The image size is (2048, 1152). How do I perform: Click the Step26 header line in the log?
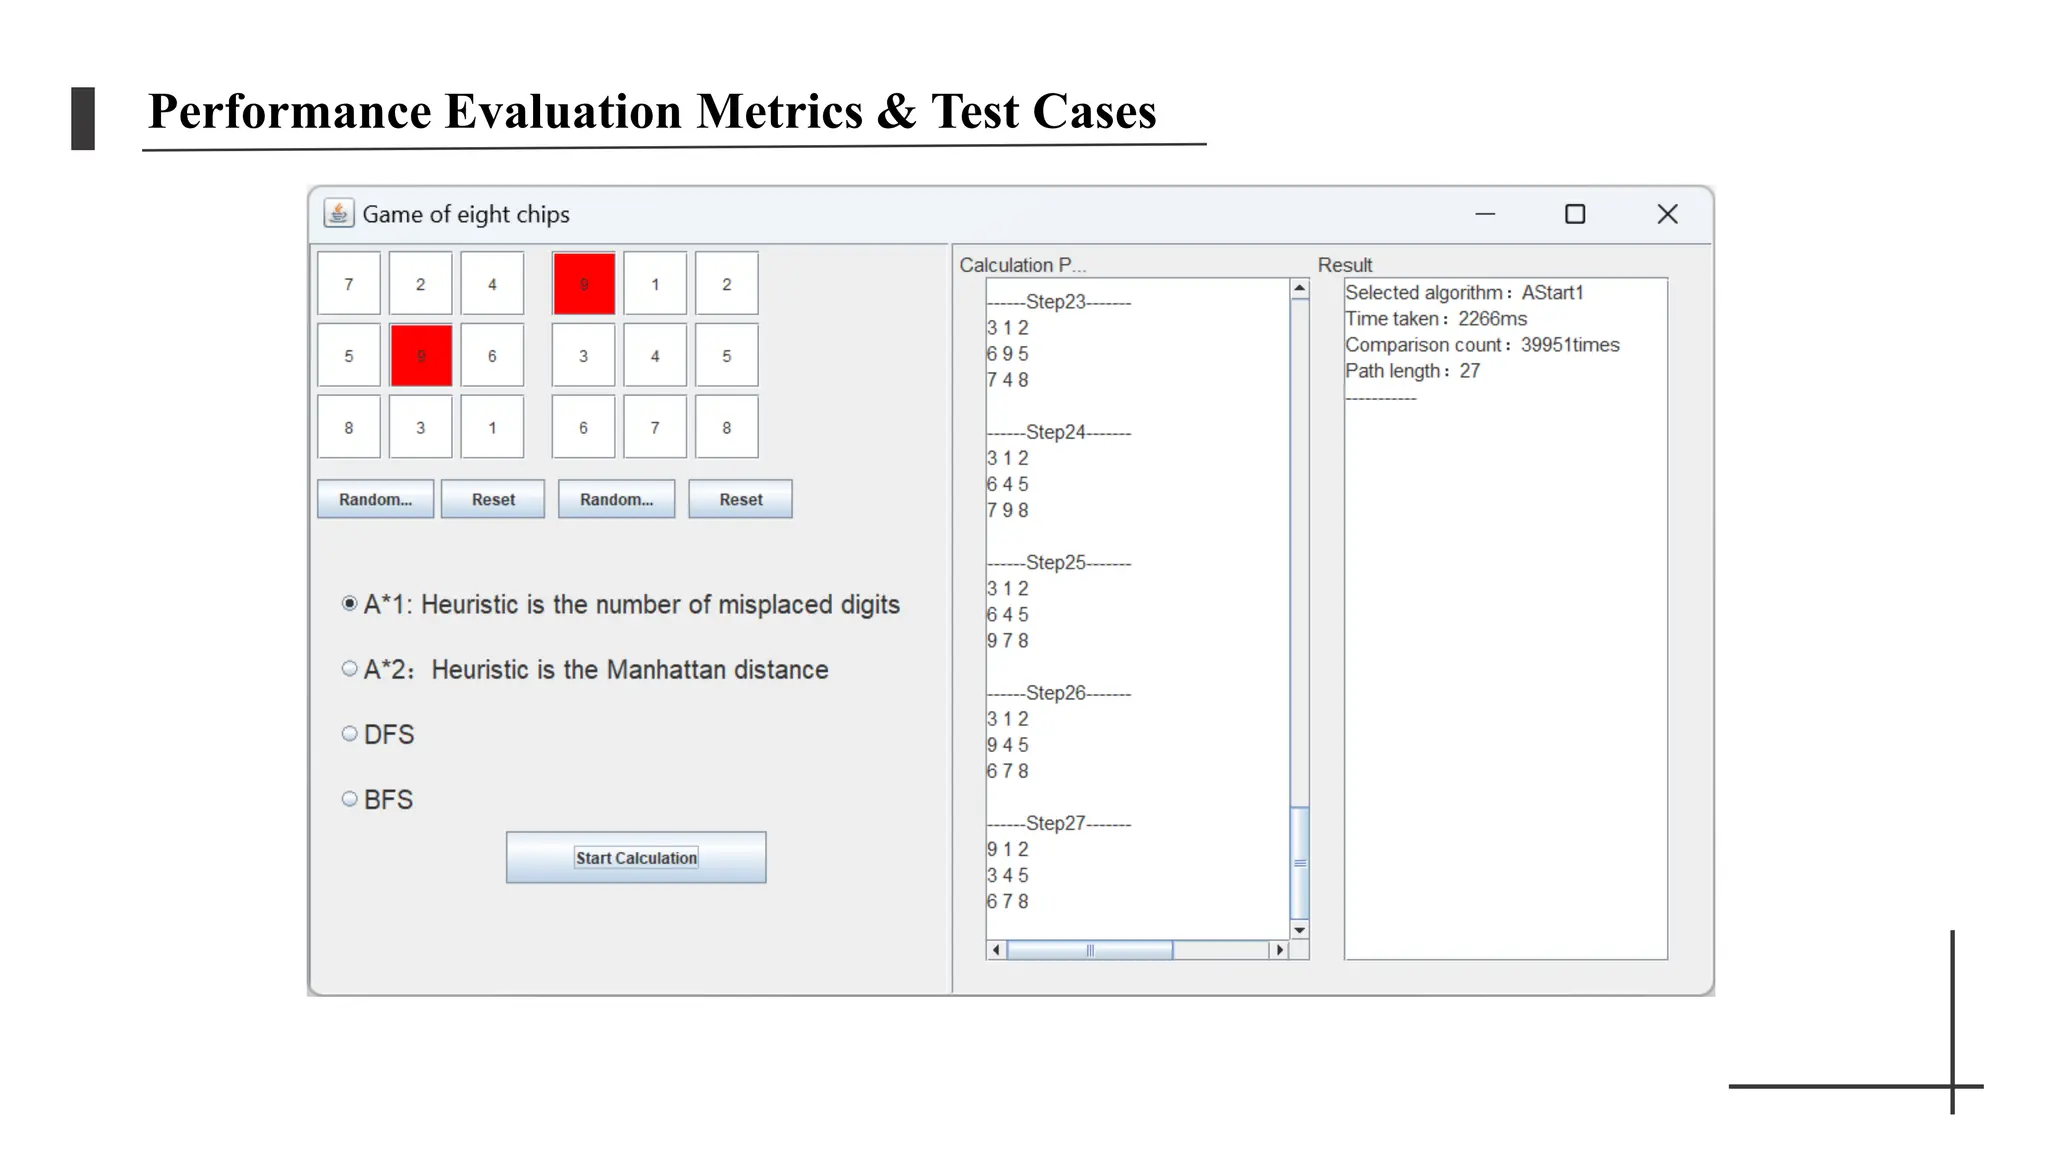coord(1058,693)
